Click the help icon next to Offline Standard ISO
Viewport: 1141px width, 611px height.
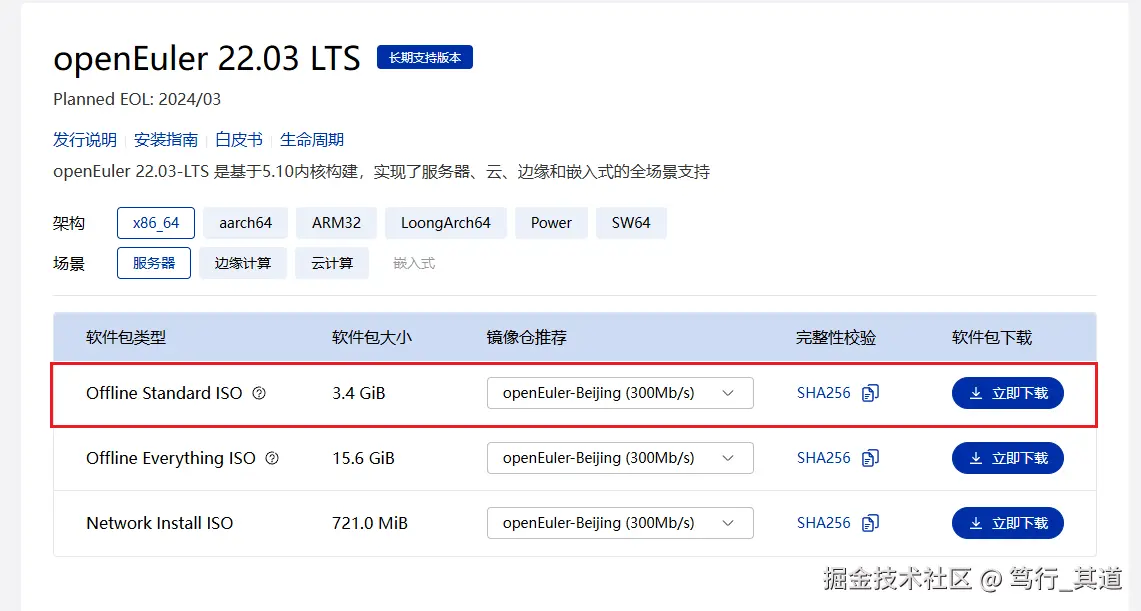pos(259,394)
